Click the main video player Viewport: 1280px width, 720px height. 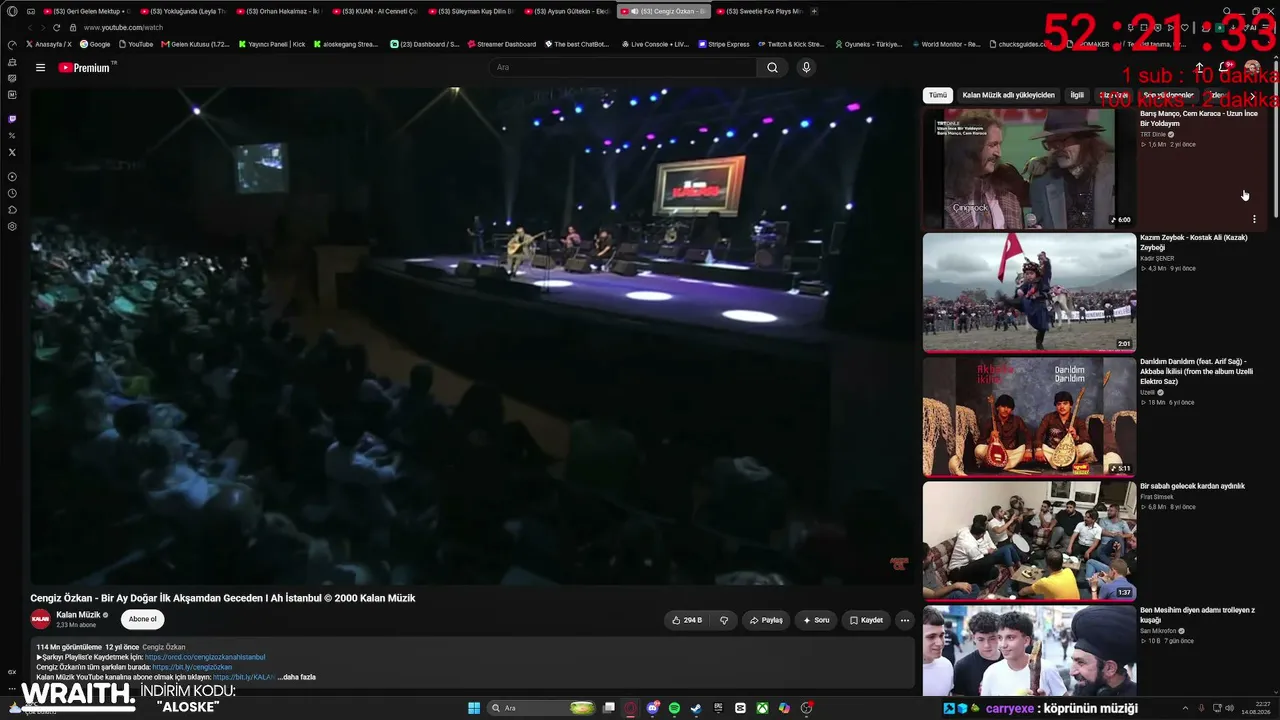[x=473, y=336]
